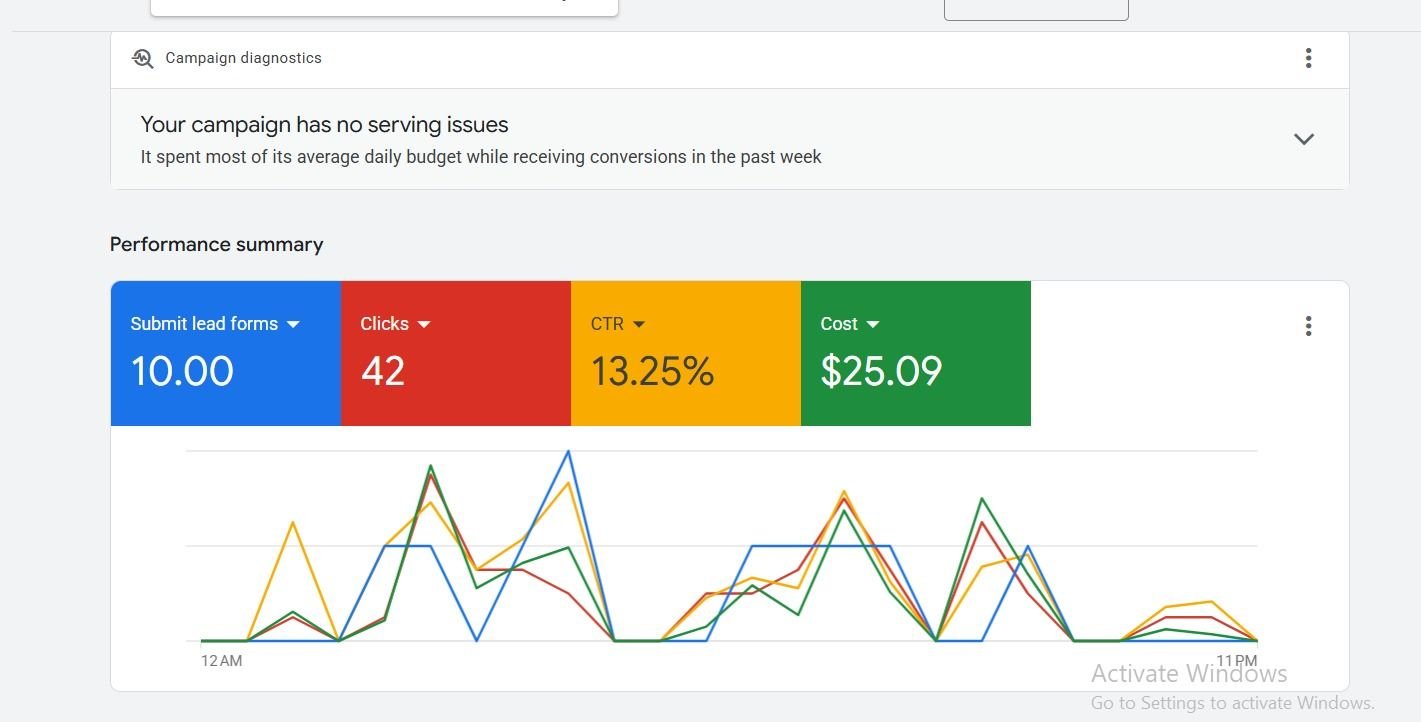Select the green $25.09 cost value

click(x=881, y=371)
